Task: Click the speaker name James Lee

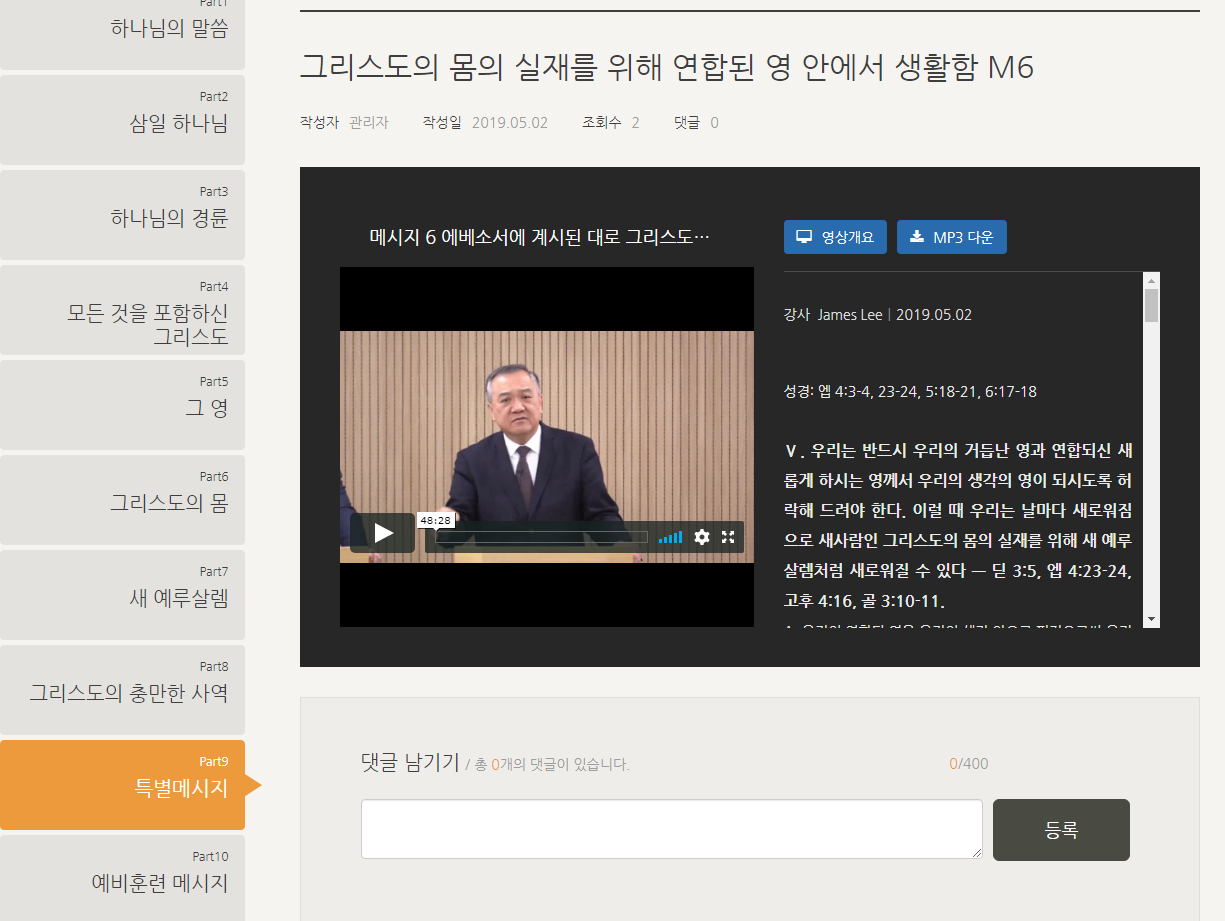Action: click(x=850, y=315)
